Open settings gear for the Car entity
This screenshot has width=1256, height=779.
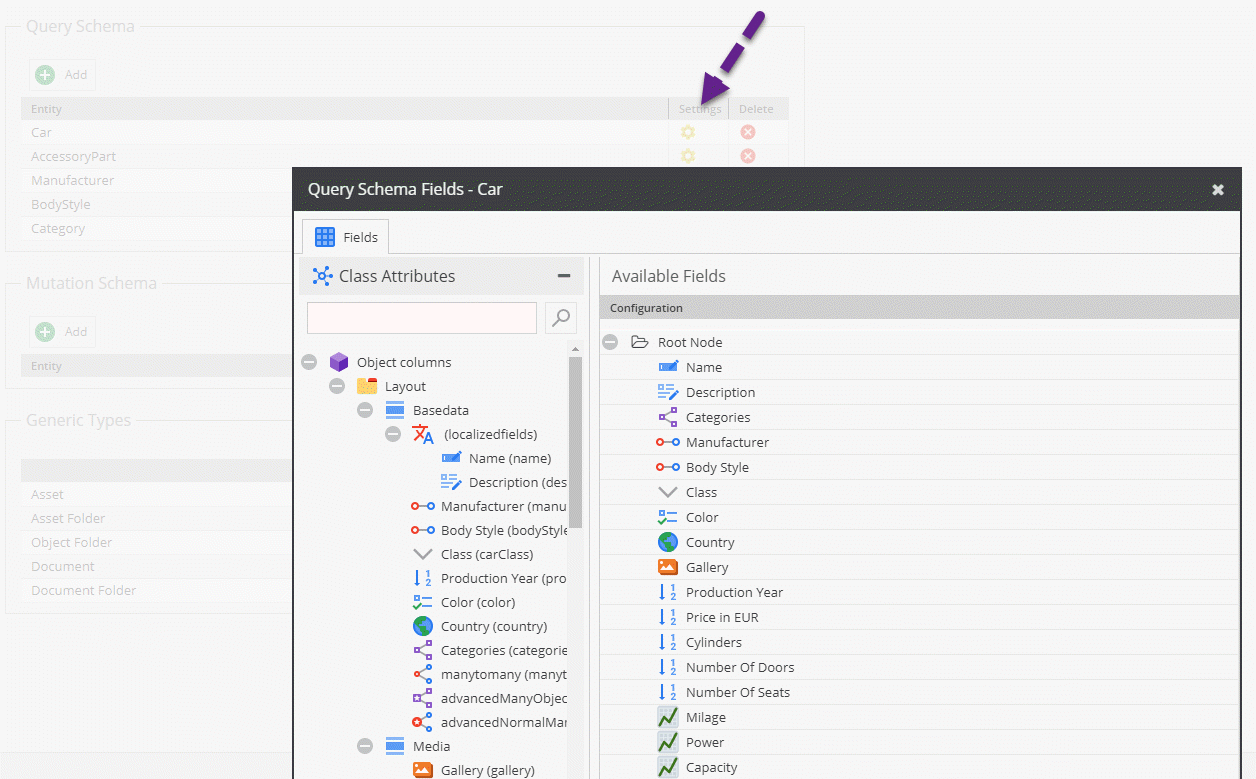[x=688, y=132]
